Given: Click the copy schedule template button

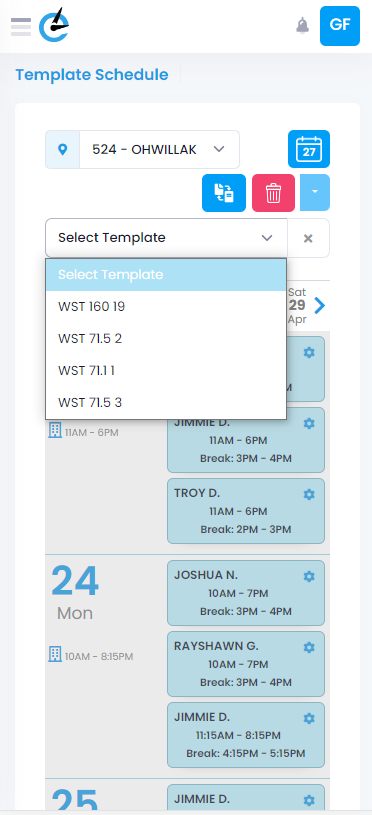Looking at the screenshot, I should pyautogui.click(x=224, y=193).
